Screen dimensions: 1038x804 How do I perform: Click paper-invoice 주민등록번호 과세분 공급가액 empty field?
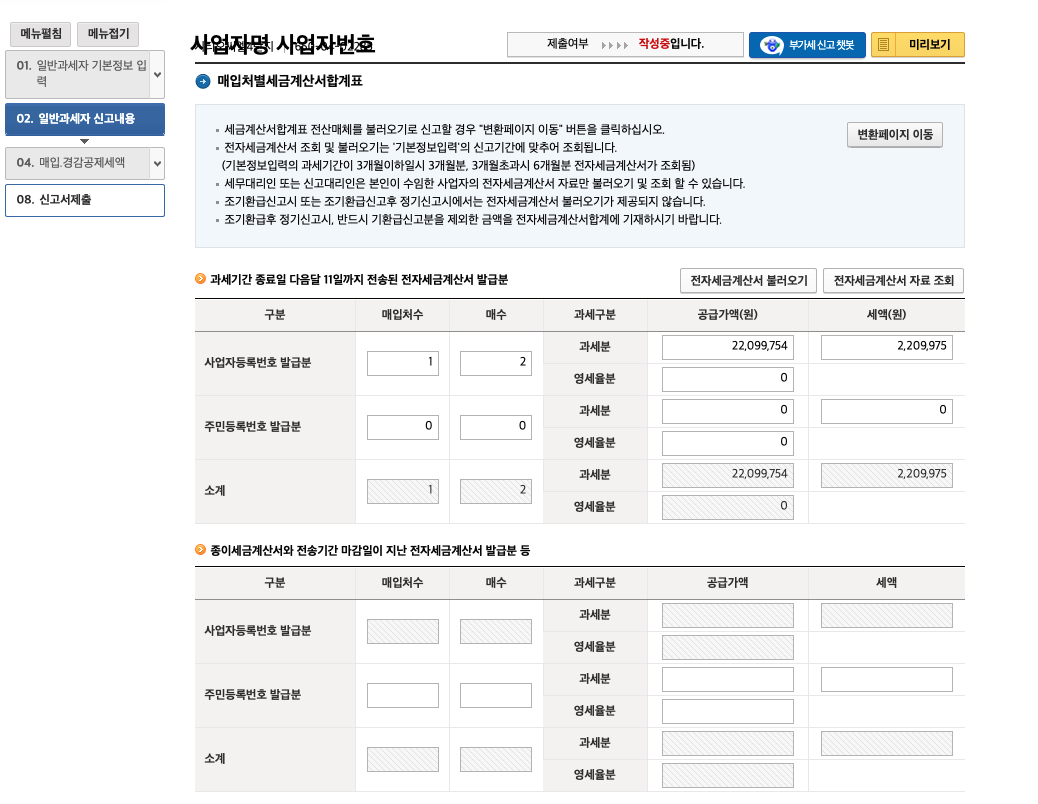pos(728,680)
